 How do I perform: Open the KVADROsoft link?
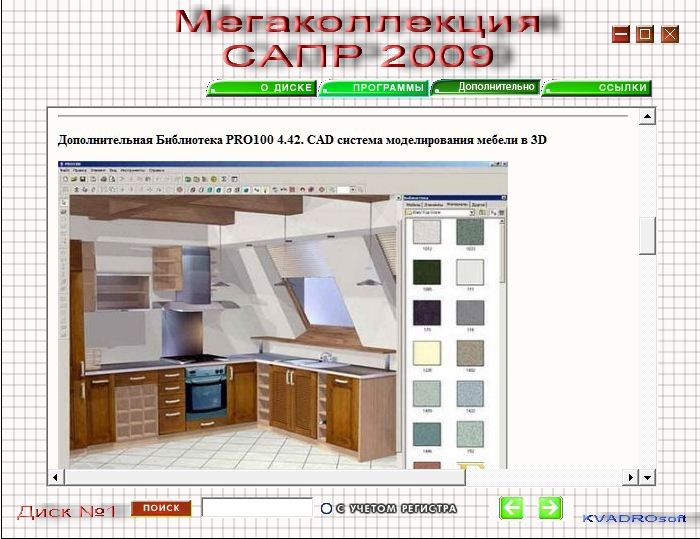634,518
